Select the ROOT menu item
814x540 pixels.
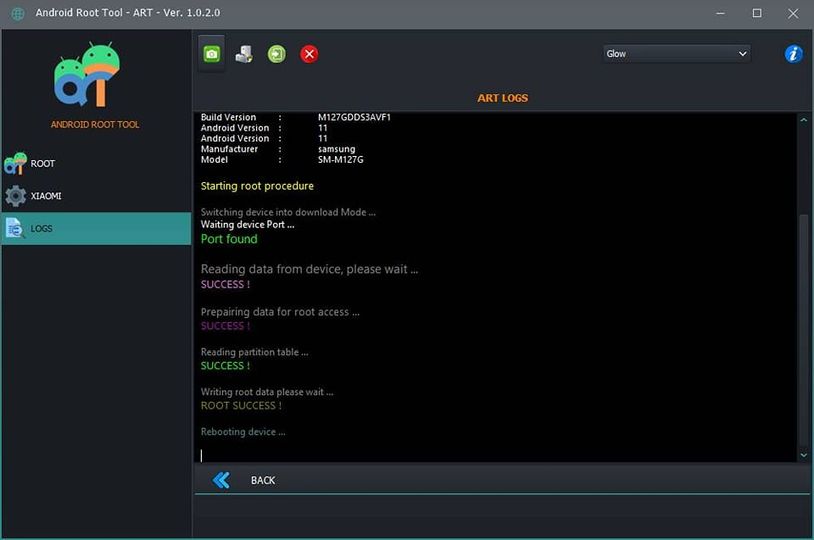click(x=96, y=164)
